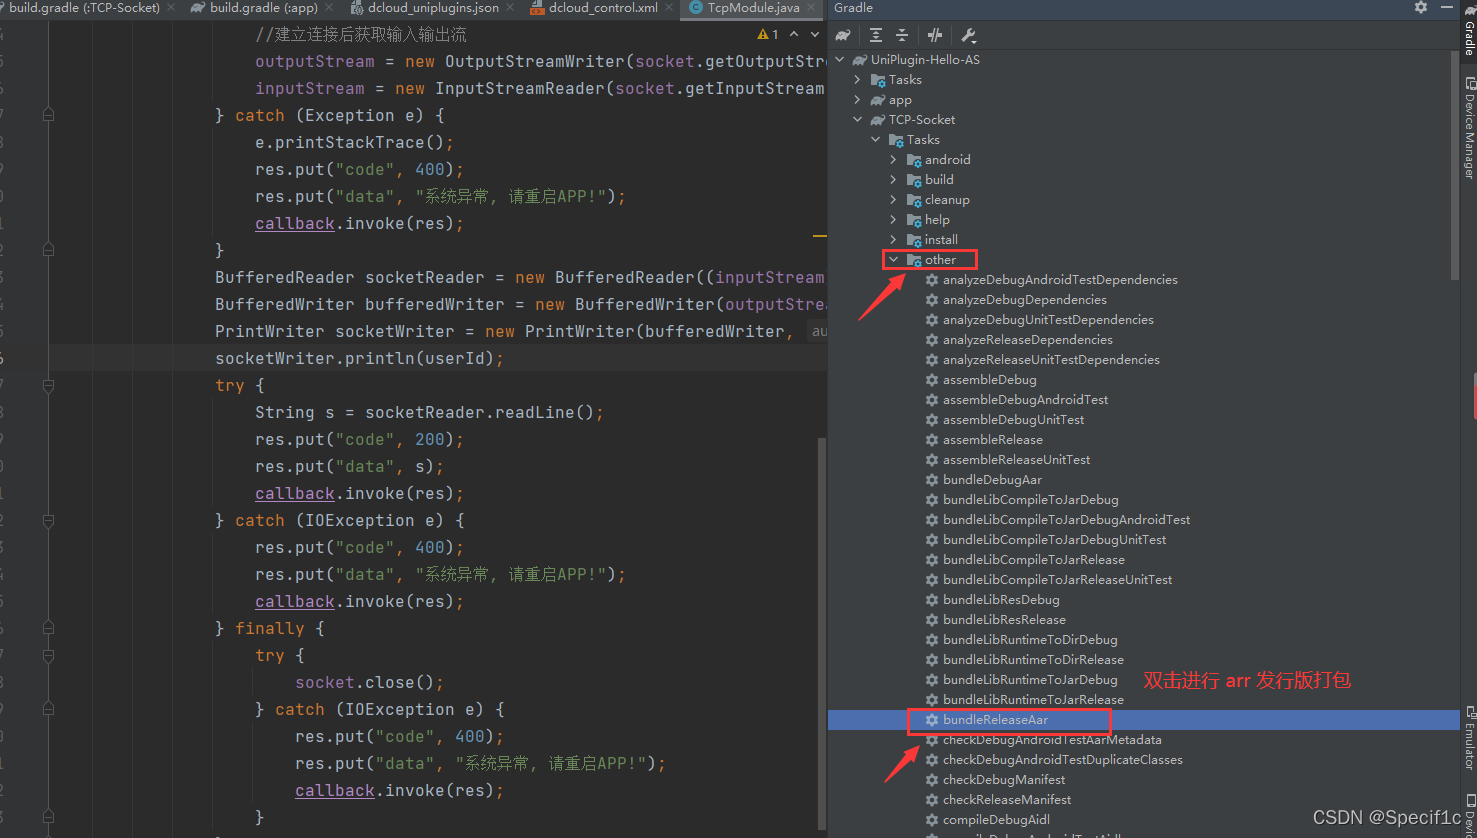The width and height of the screenshot is (1477, 838).
Task: Open the Emulator side tab
Action: click(1468, 738)
